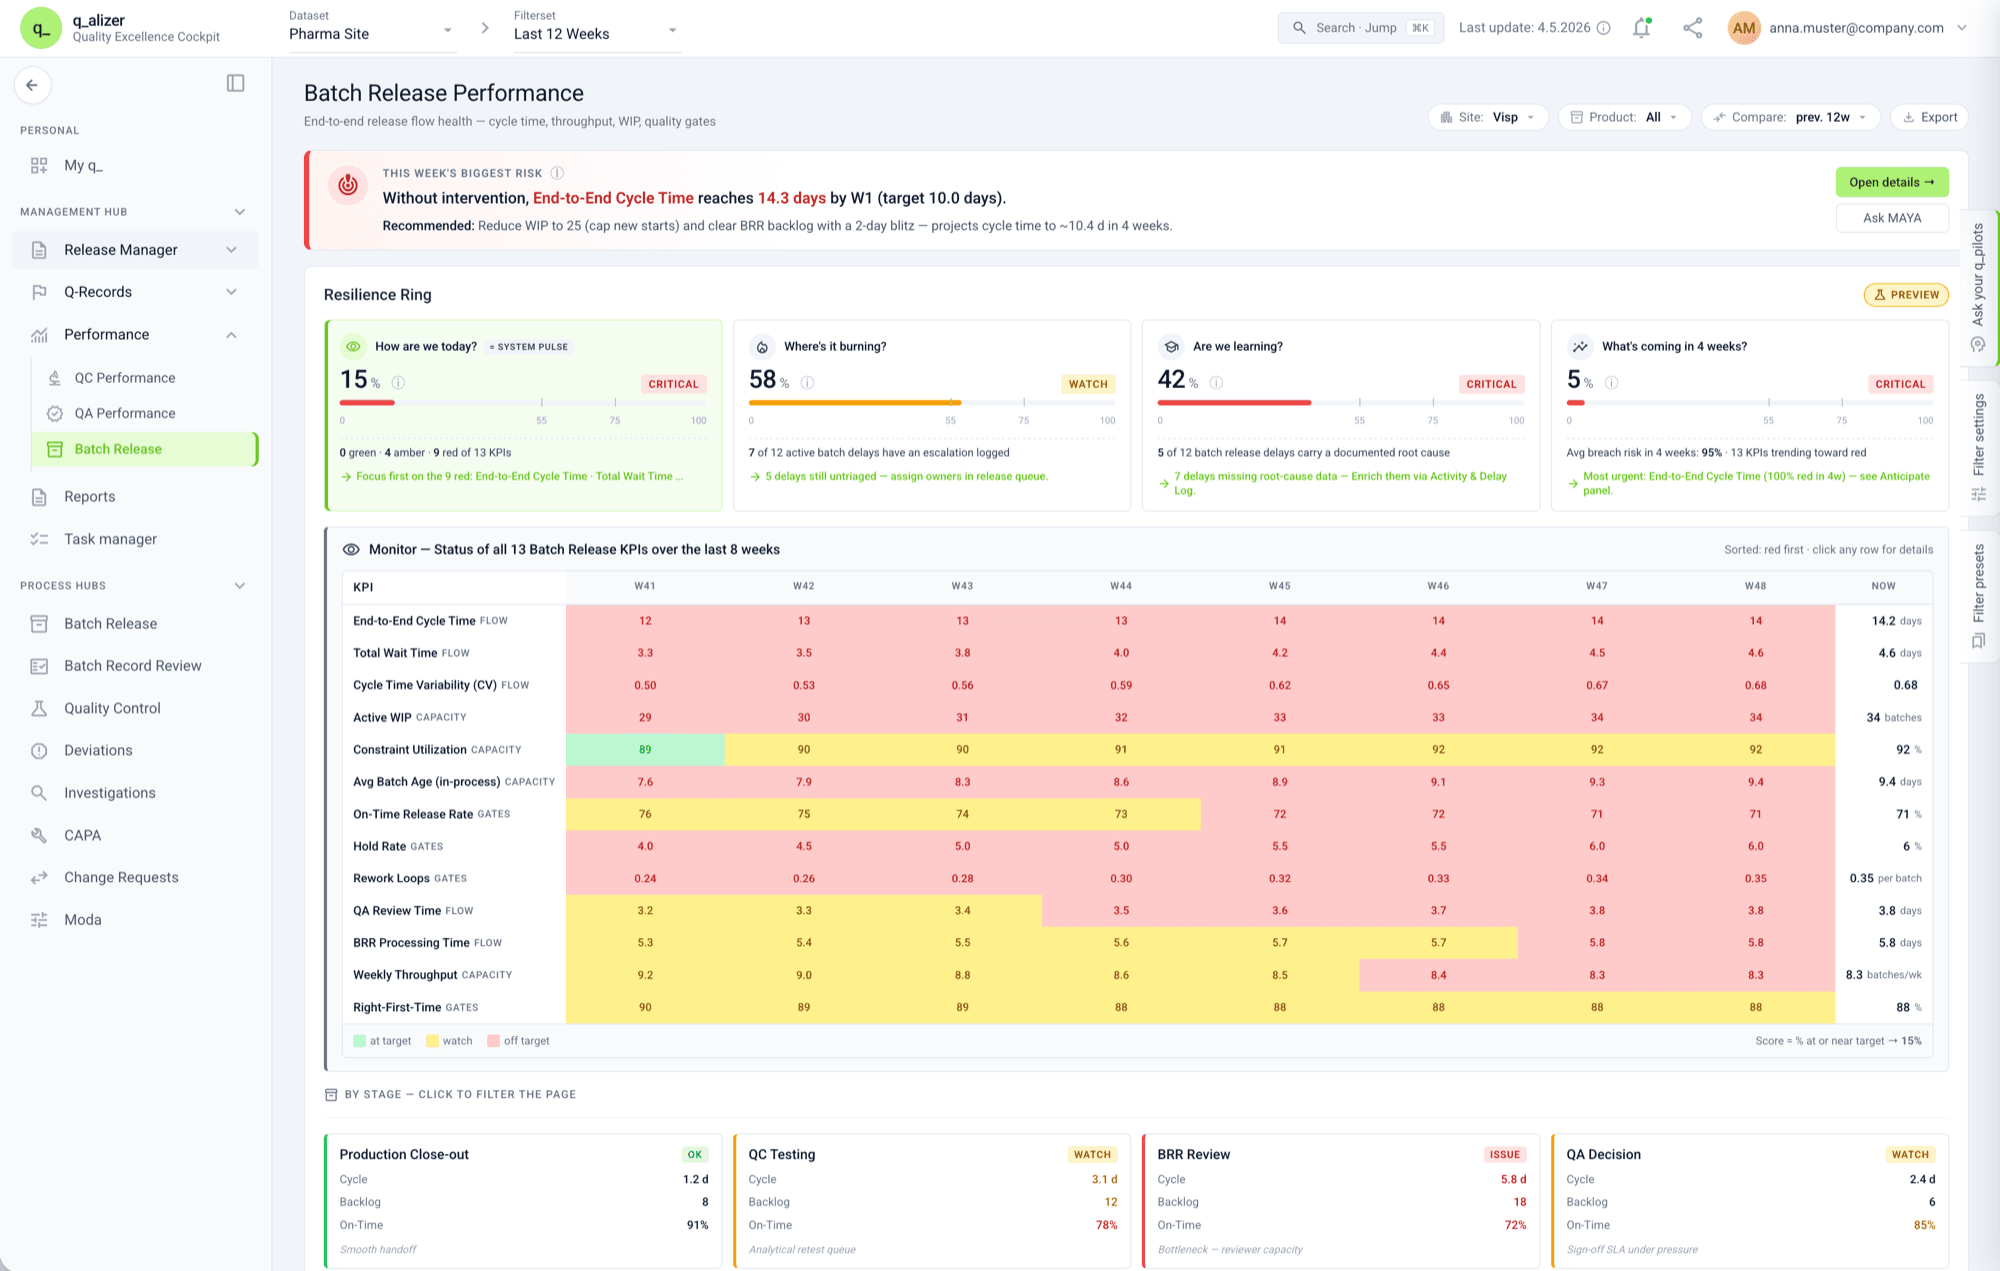
Task: Open Batch Record Review hub
Action: [x=135, y=666]
